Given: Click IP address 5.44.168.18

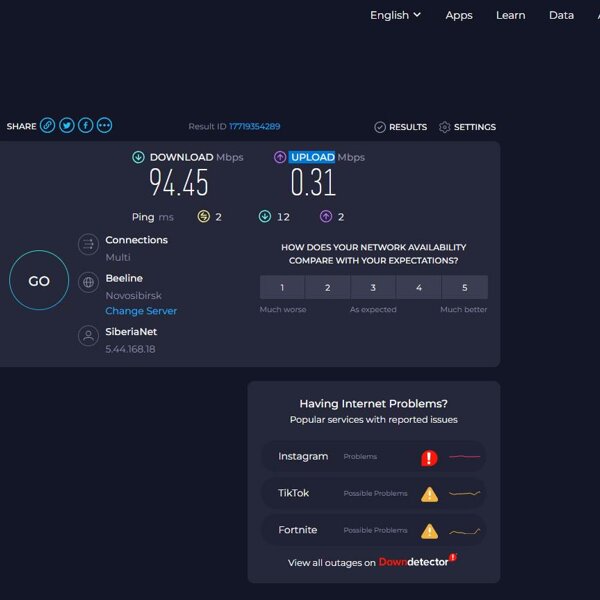Looking at the screenshot, I should pyautogui.click(x=130, y=349).
